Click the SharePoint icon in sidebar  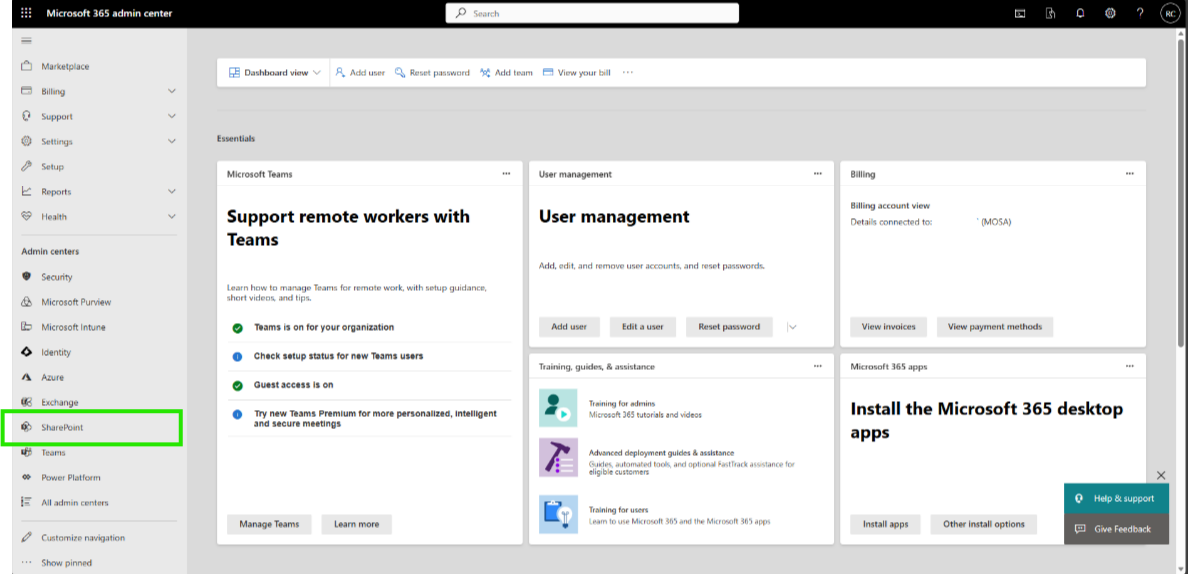[x=27, y=427]
